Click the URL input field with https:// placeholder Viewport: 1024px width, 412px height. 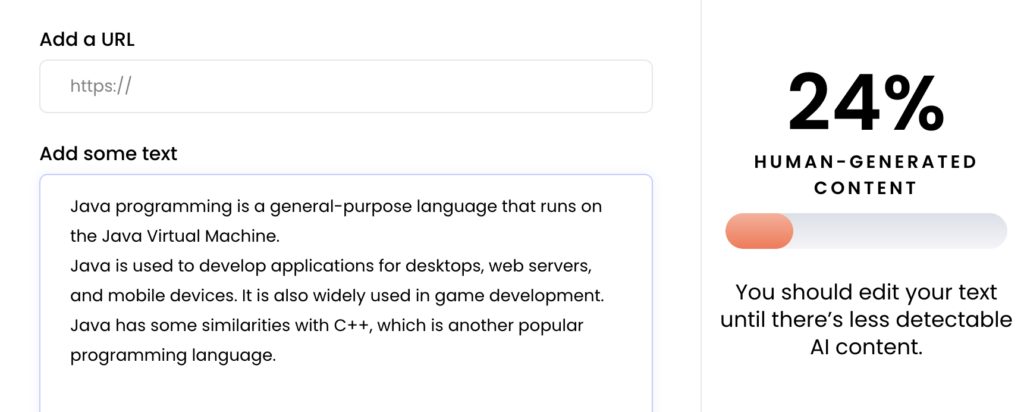345,86
